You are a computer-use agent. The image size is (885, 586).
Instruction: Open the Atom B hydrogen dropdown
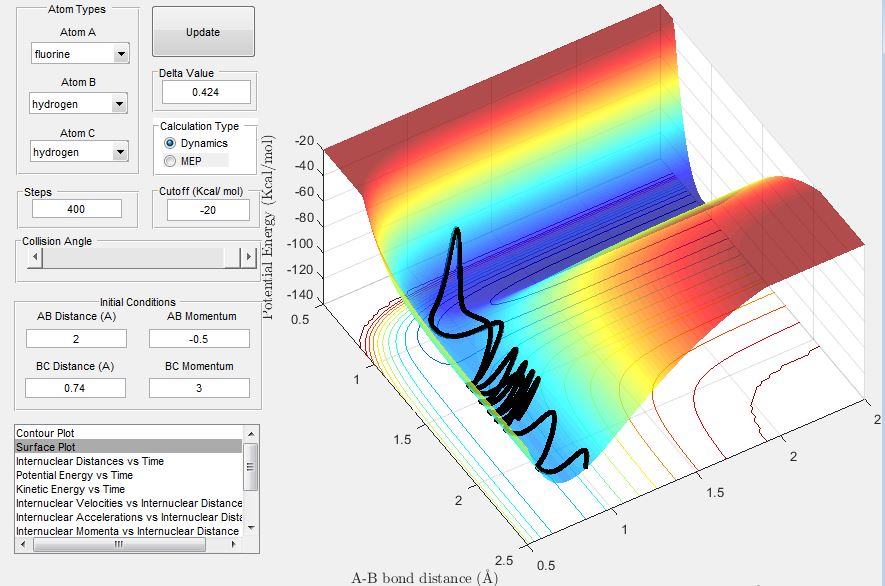(x=78, y=104)
